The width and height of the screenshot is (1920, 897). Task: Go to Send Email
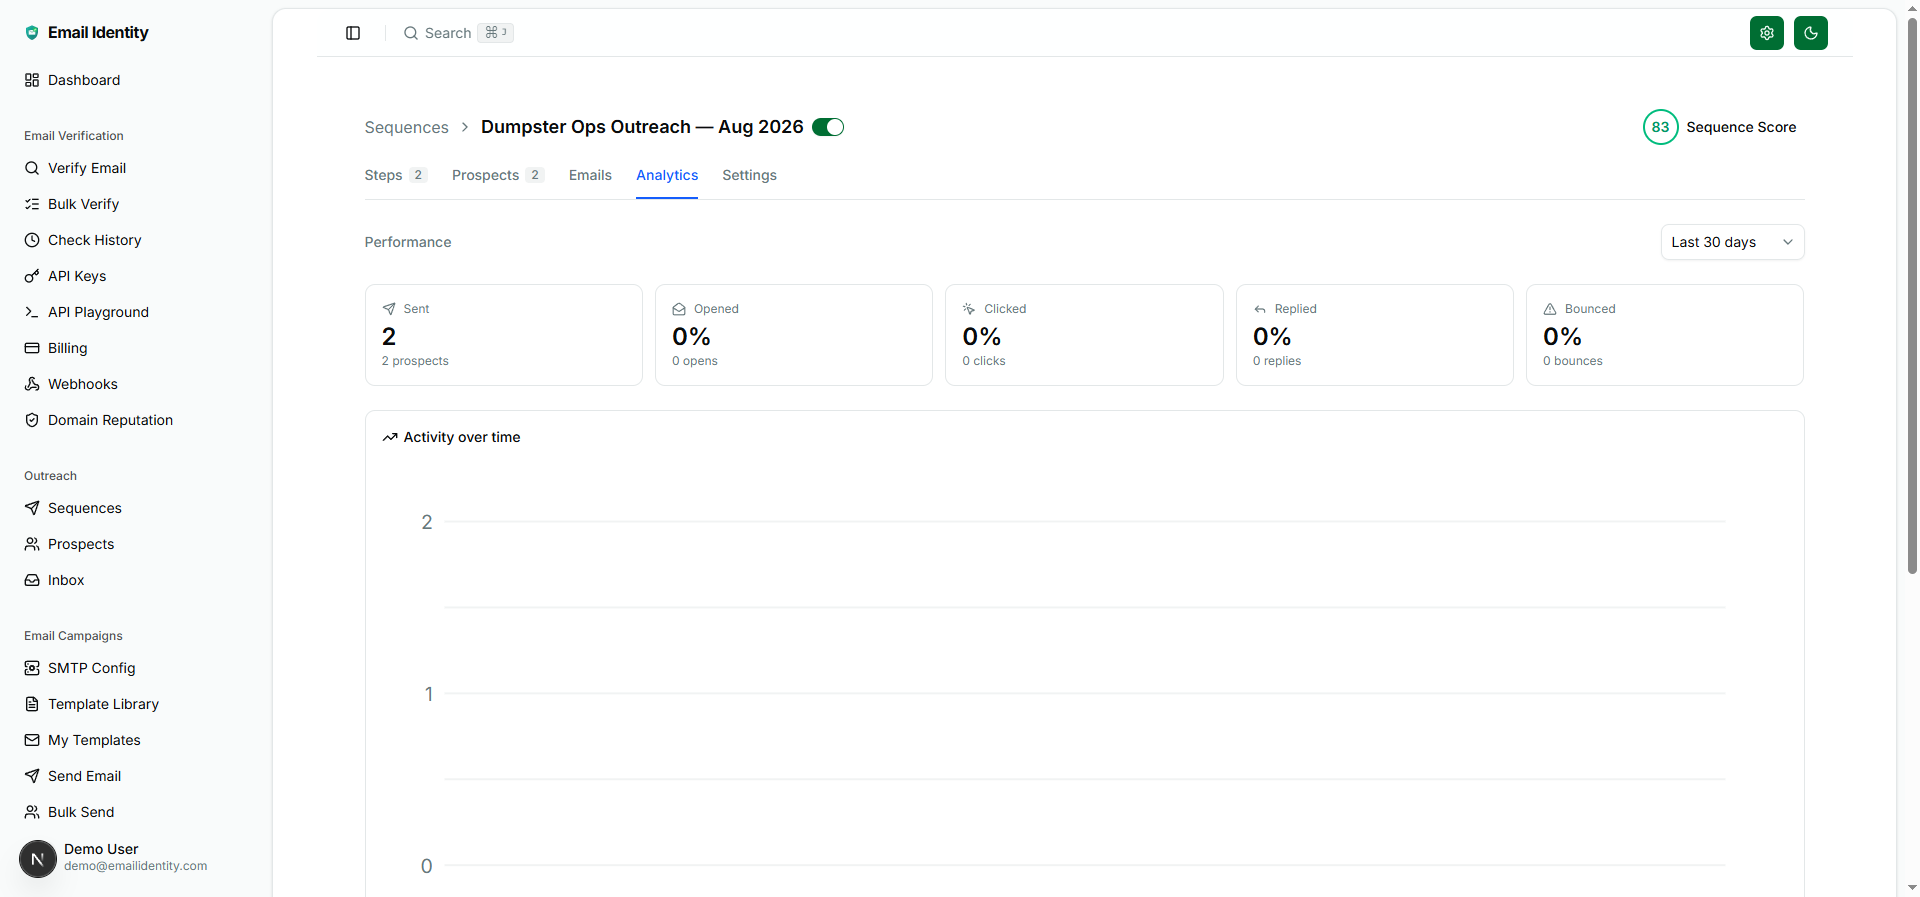pyautogui.click(x=73, y=776)
